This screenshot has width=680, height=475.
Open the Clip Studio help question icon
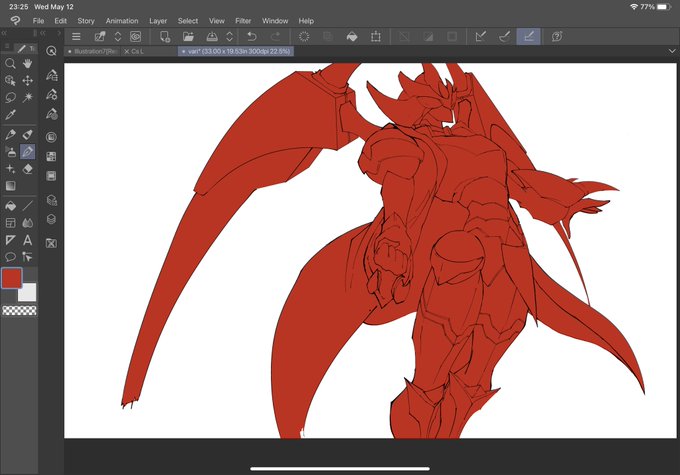point(557,36)
